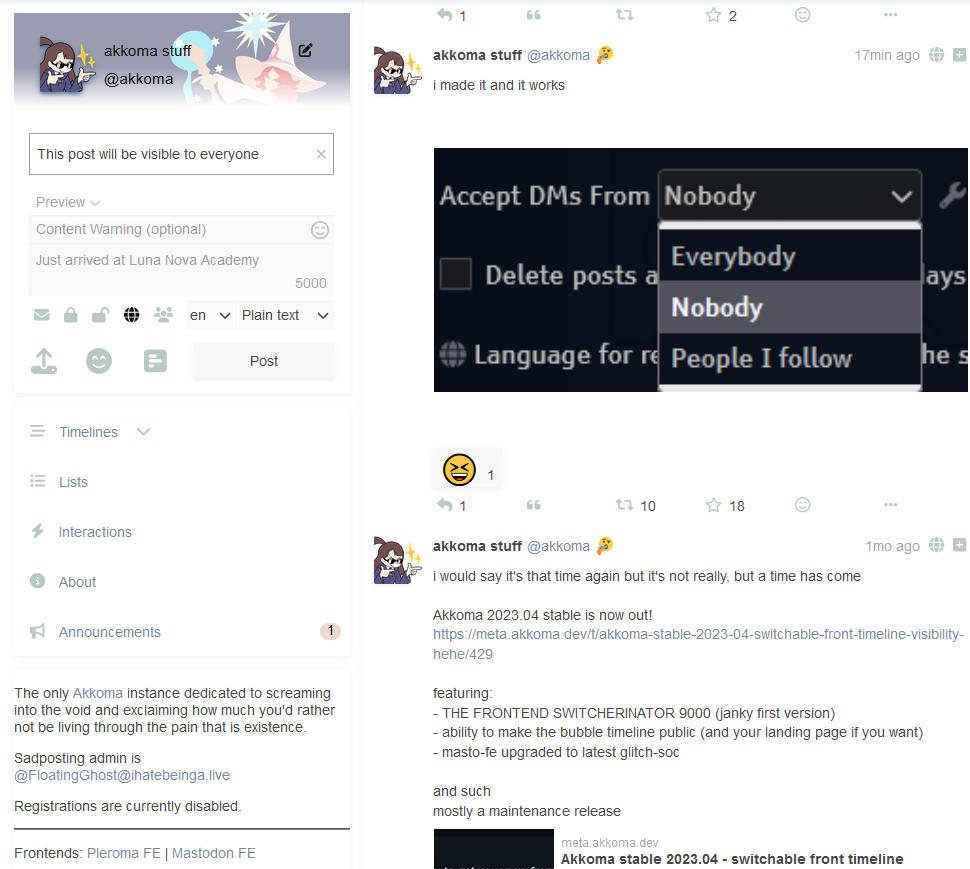The image size is (970, 869).
Task: Repeat the post with 10 boosts
Action: [x=624, y=505]
